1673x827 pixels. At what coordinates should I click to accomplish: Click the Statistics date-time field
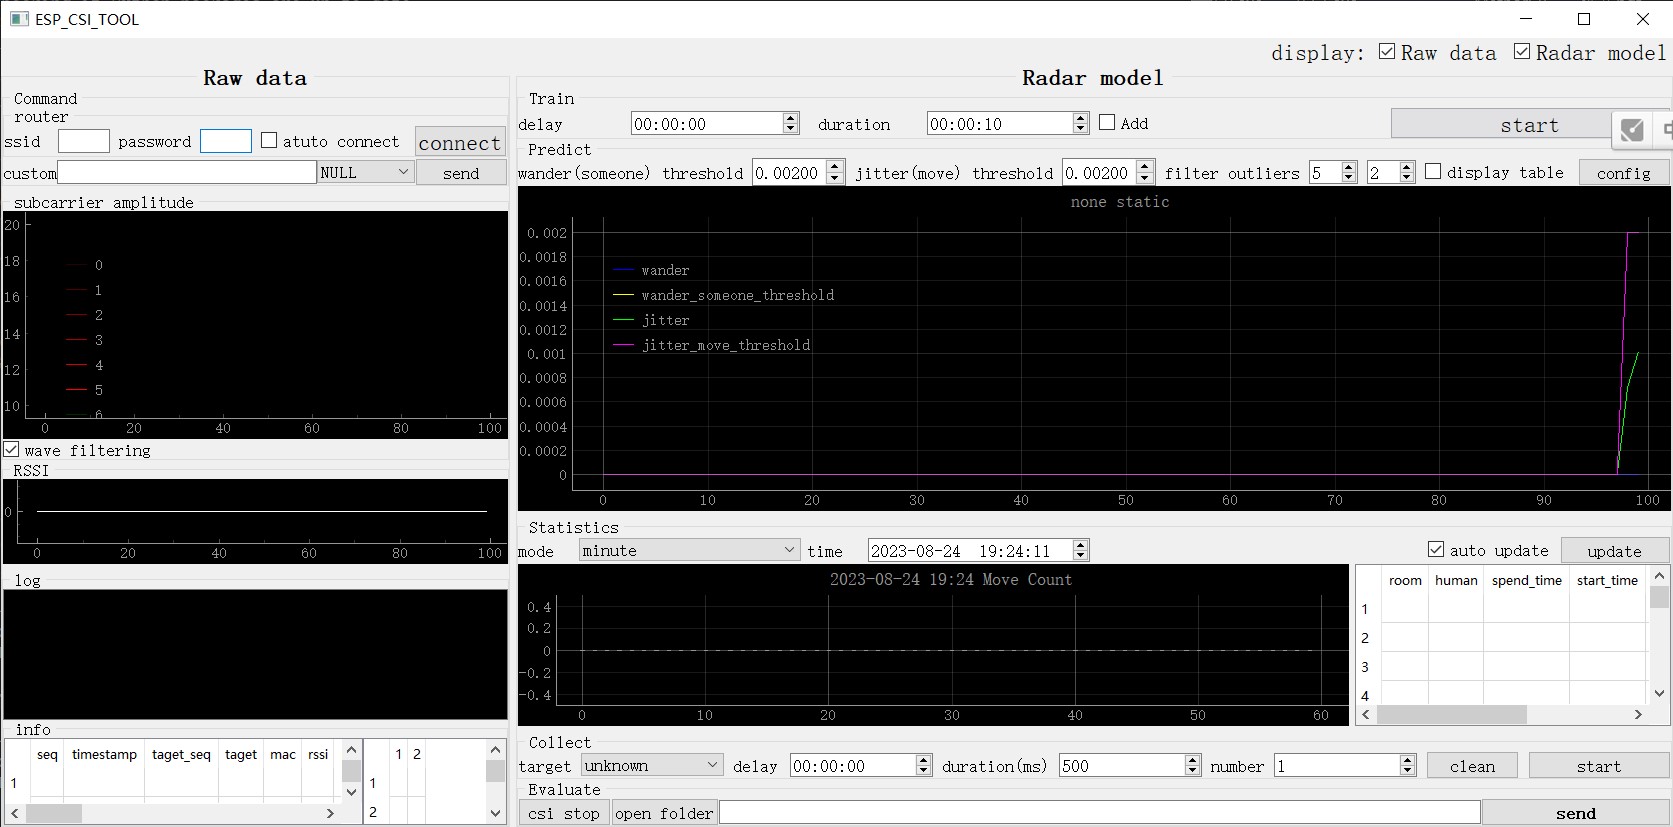[970, 550]
